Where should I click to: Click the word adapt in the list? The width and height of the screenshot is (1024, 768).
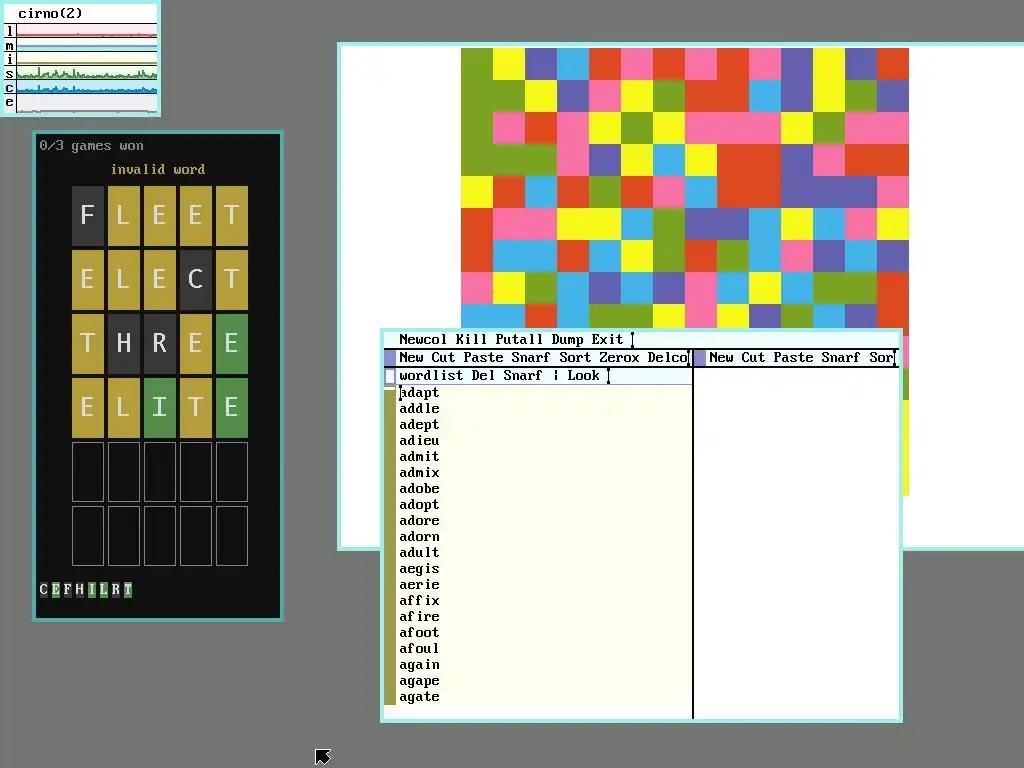pyautogui.click(x=419, y=392)
